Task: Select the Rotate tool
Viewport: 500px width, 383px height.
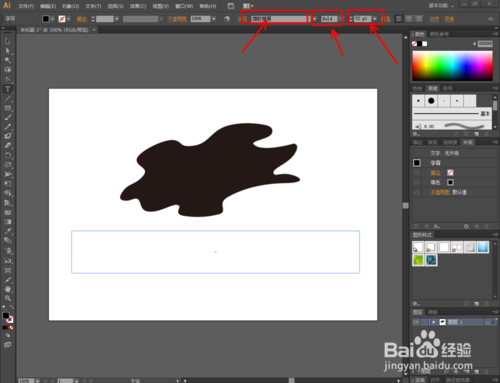Action: click(x=8, y=155)
